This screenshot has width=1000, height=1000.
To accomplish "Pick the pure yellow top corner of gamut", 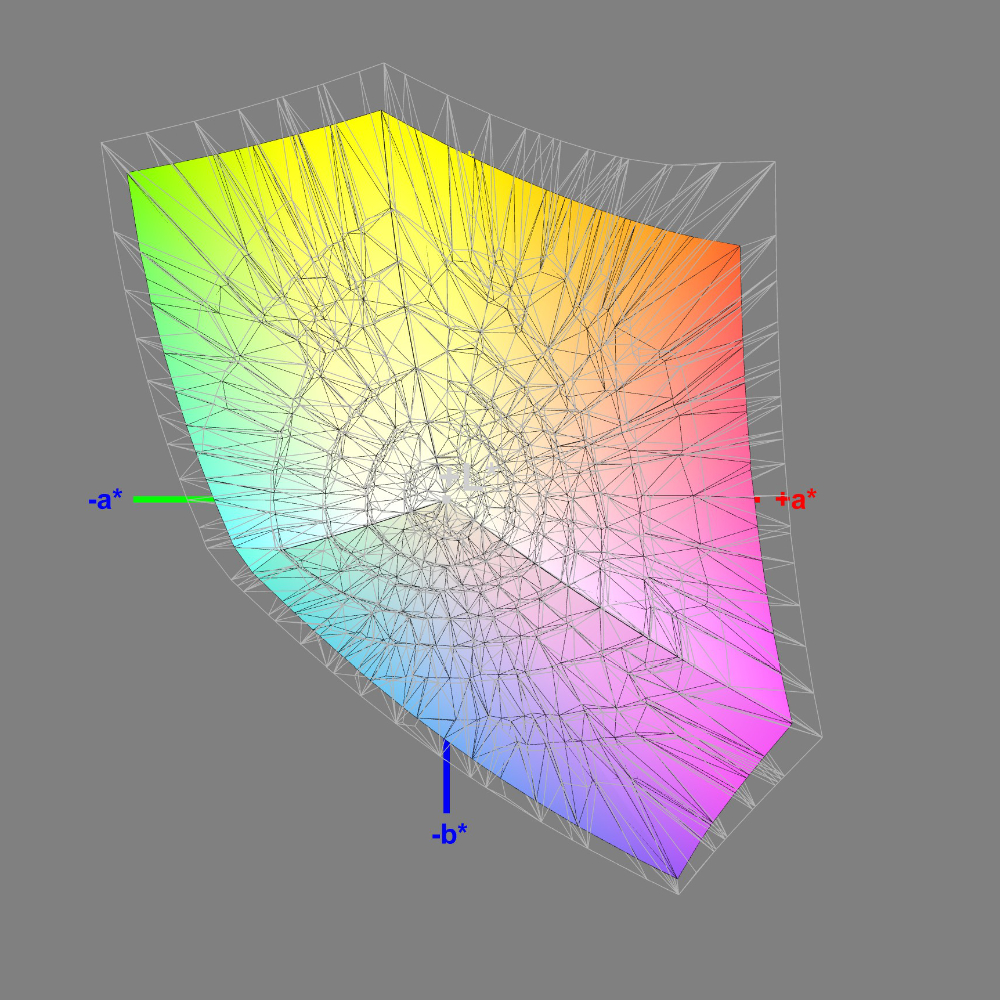I will pos(380,116).
